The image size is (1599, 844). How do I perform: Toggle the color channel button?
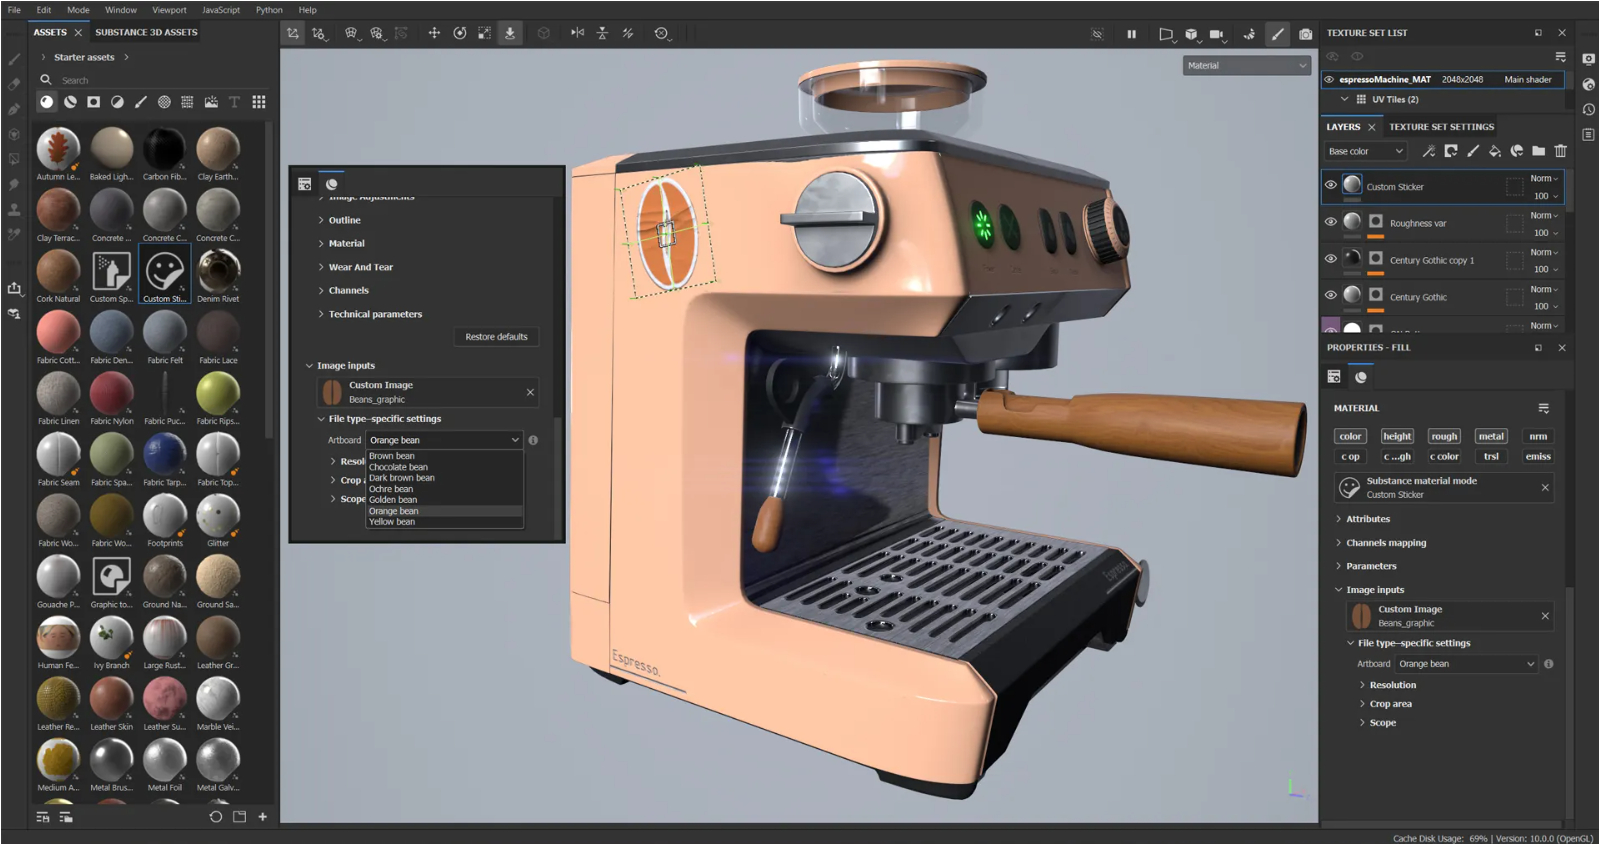(x=1350, y=437)
